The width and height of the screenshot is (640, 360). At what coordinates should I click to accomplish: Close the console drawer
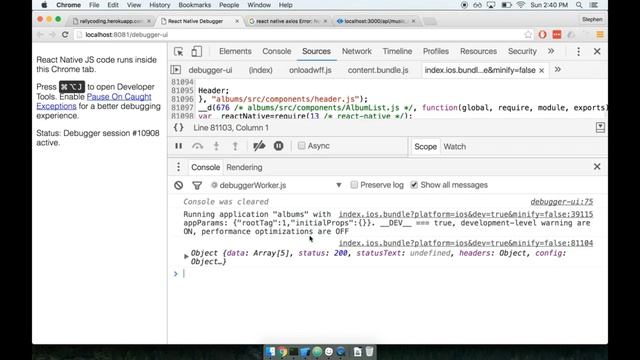tap(597, 167)
